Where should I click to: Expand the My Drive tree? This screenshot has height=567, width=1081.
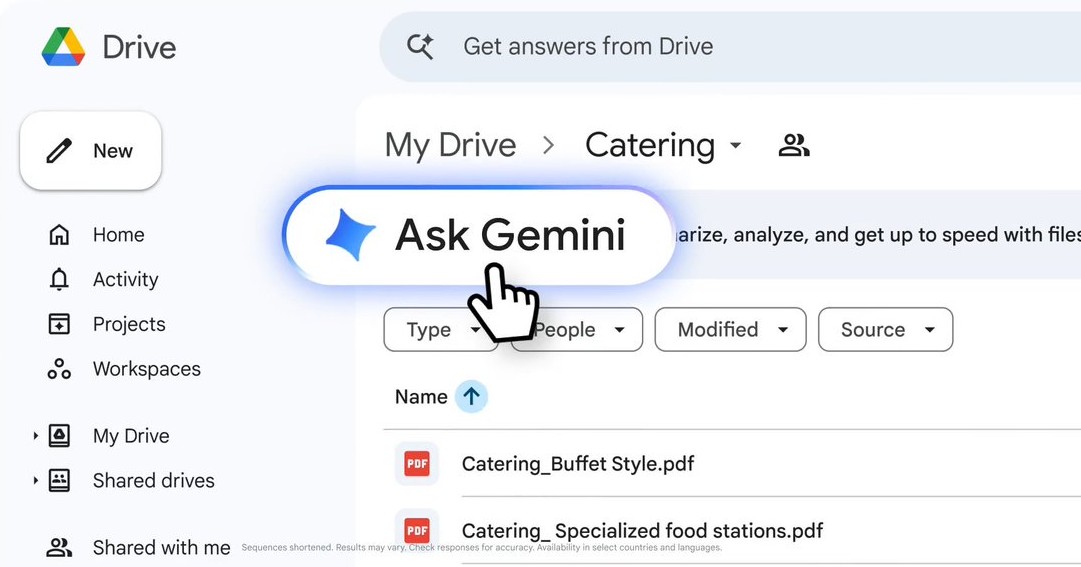pyautogui.click(x=35, y=436)
